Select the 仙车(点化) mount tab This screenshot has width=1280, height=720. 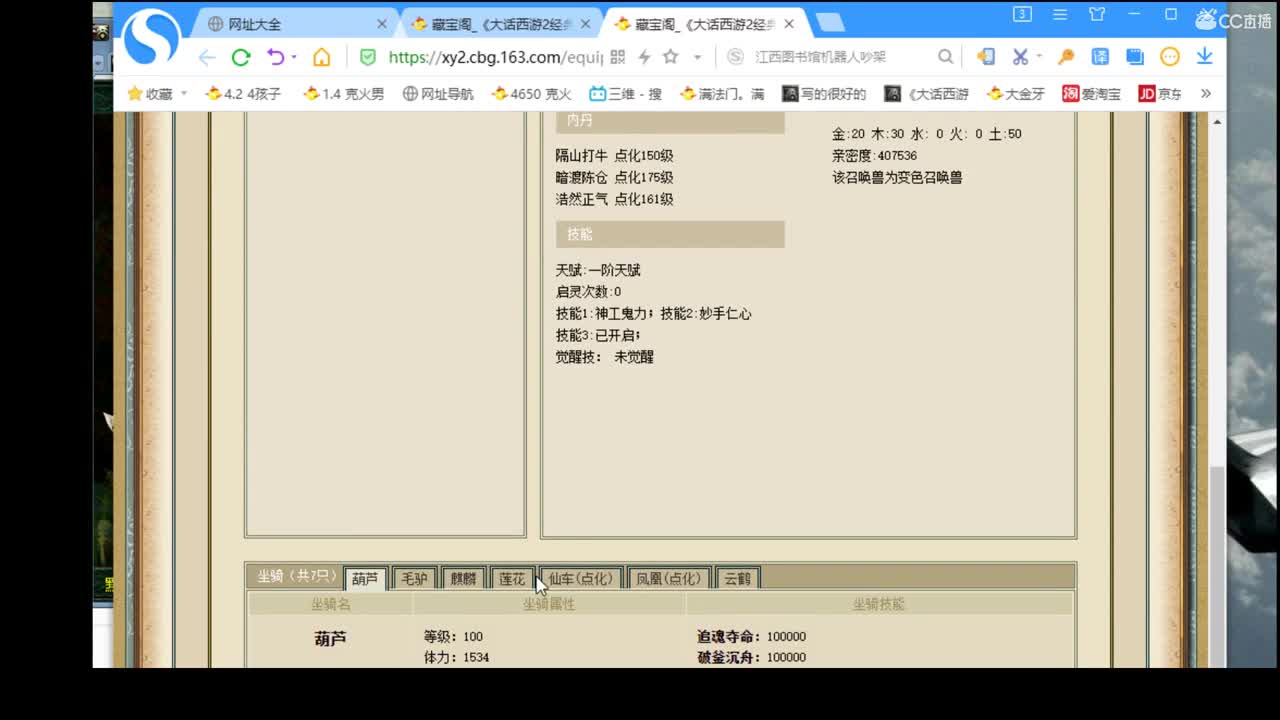[x=580, y=579]
